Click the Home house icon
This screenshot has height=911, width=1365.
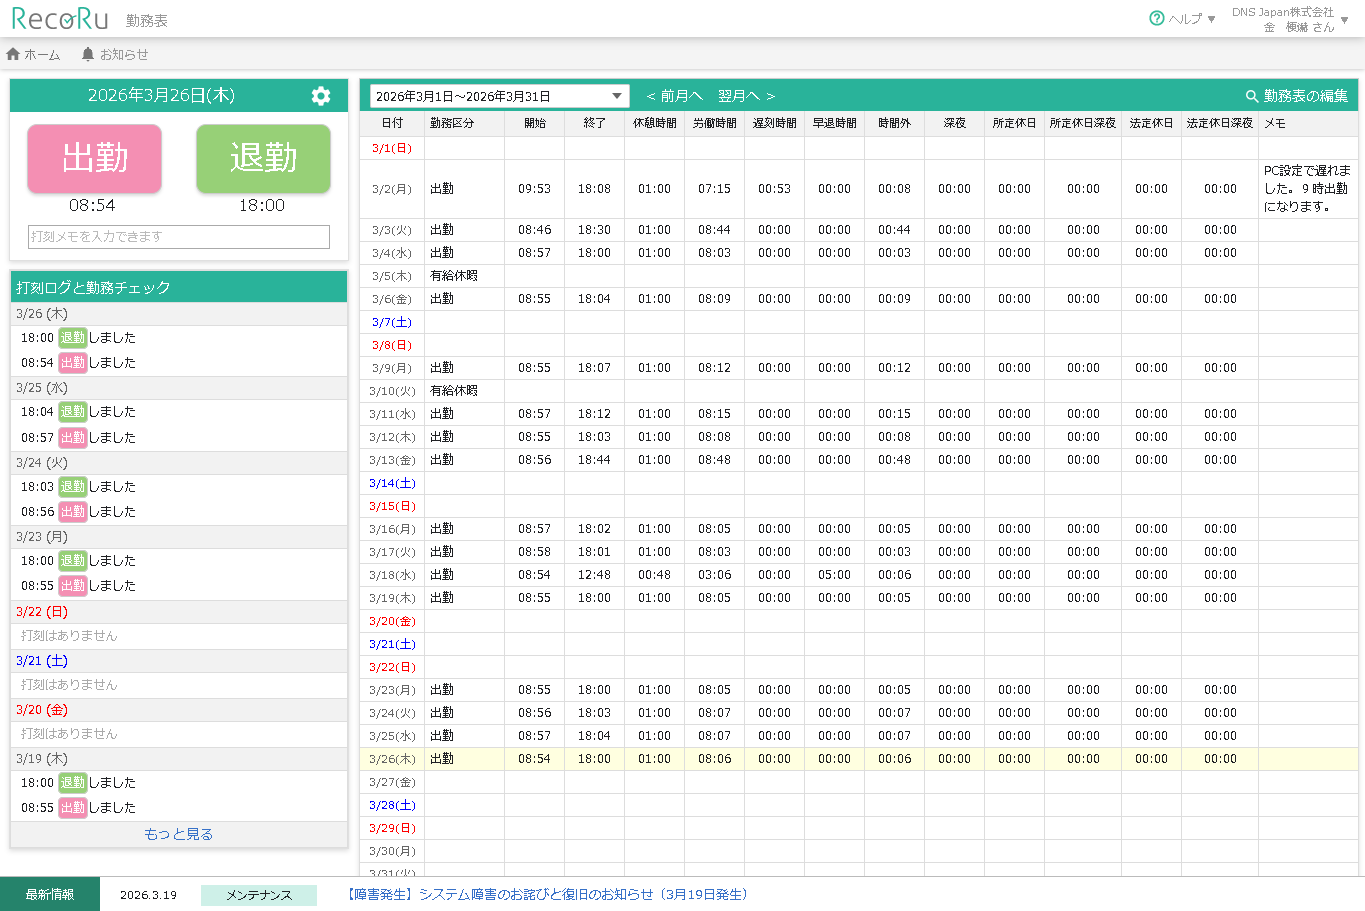13,54
